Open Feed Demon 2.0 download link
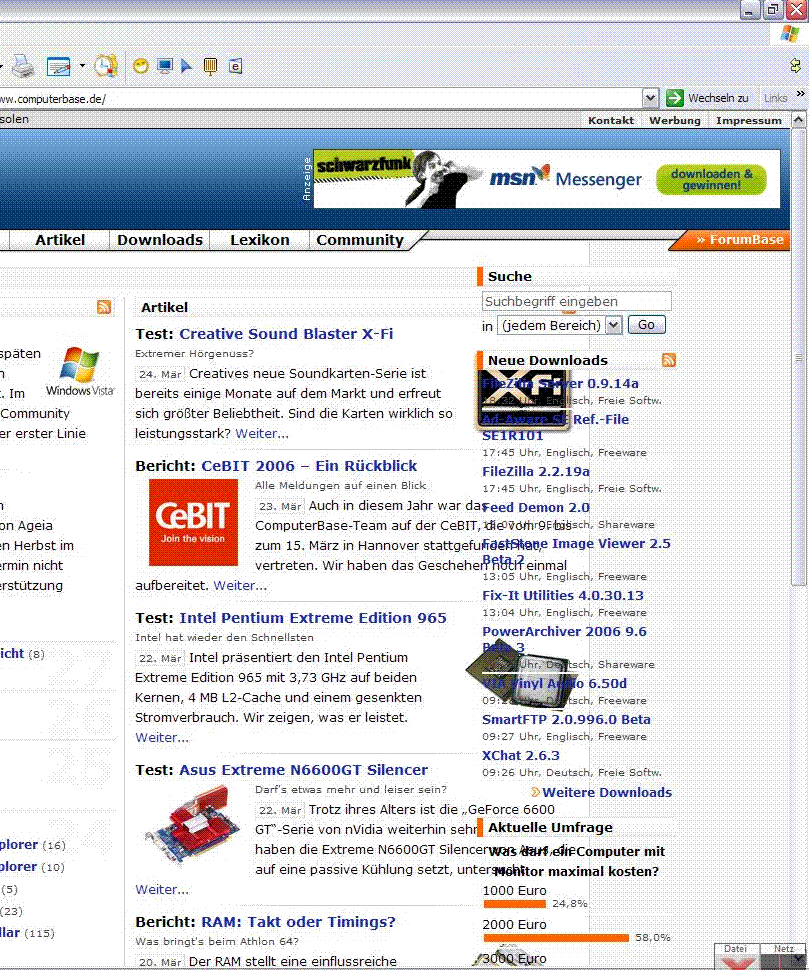Image resolution: width=809 pixels, height=970 pixels. (x=536, y=507)
